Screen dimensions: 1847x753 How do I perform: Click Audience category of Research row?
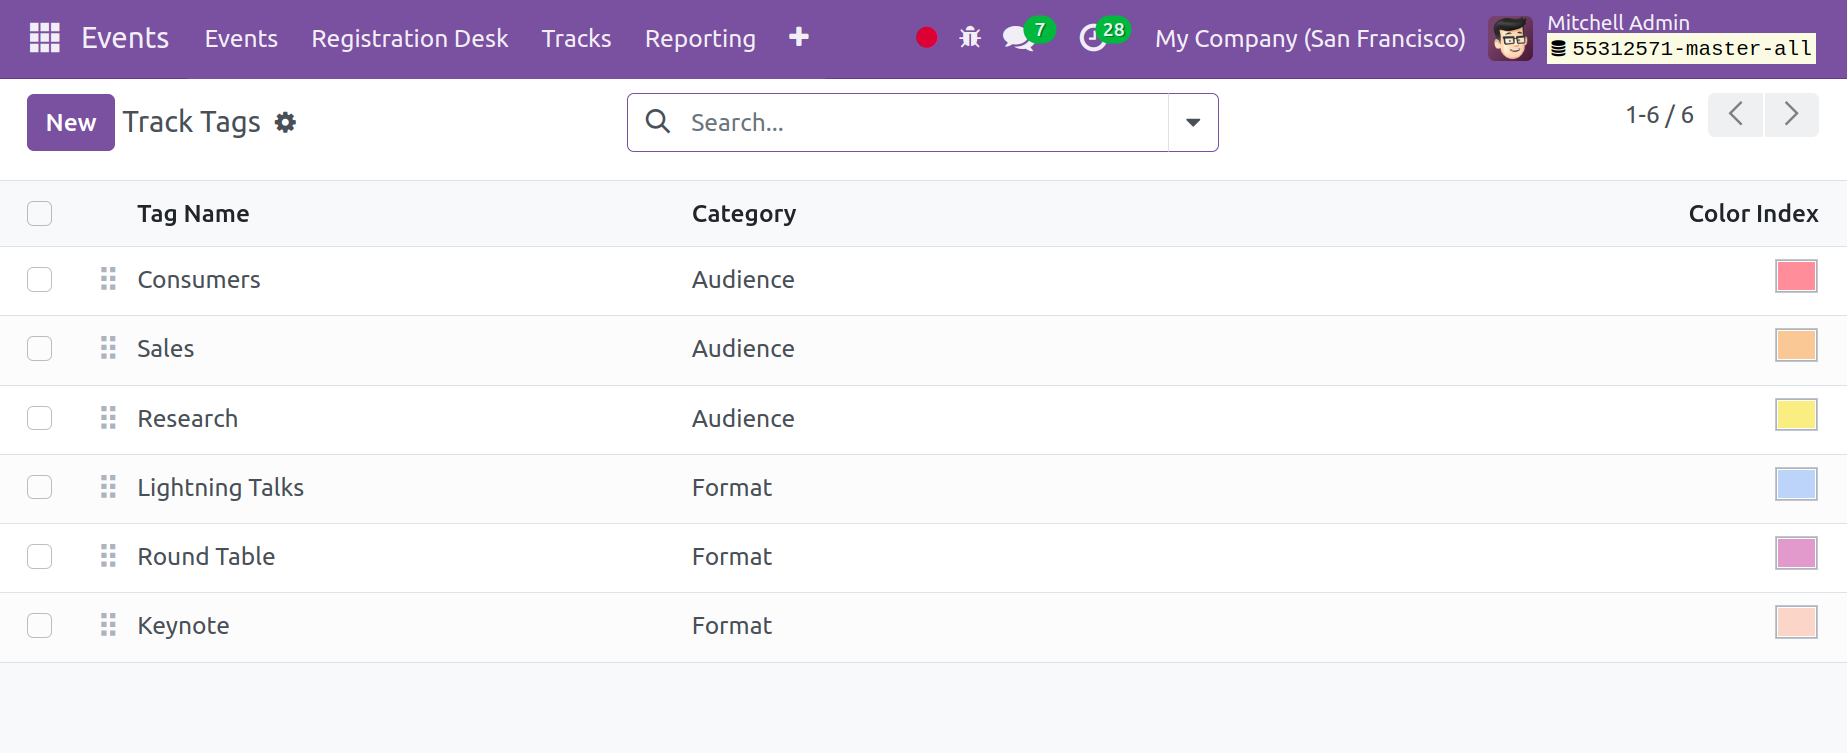click(x=743, y=418)
